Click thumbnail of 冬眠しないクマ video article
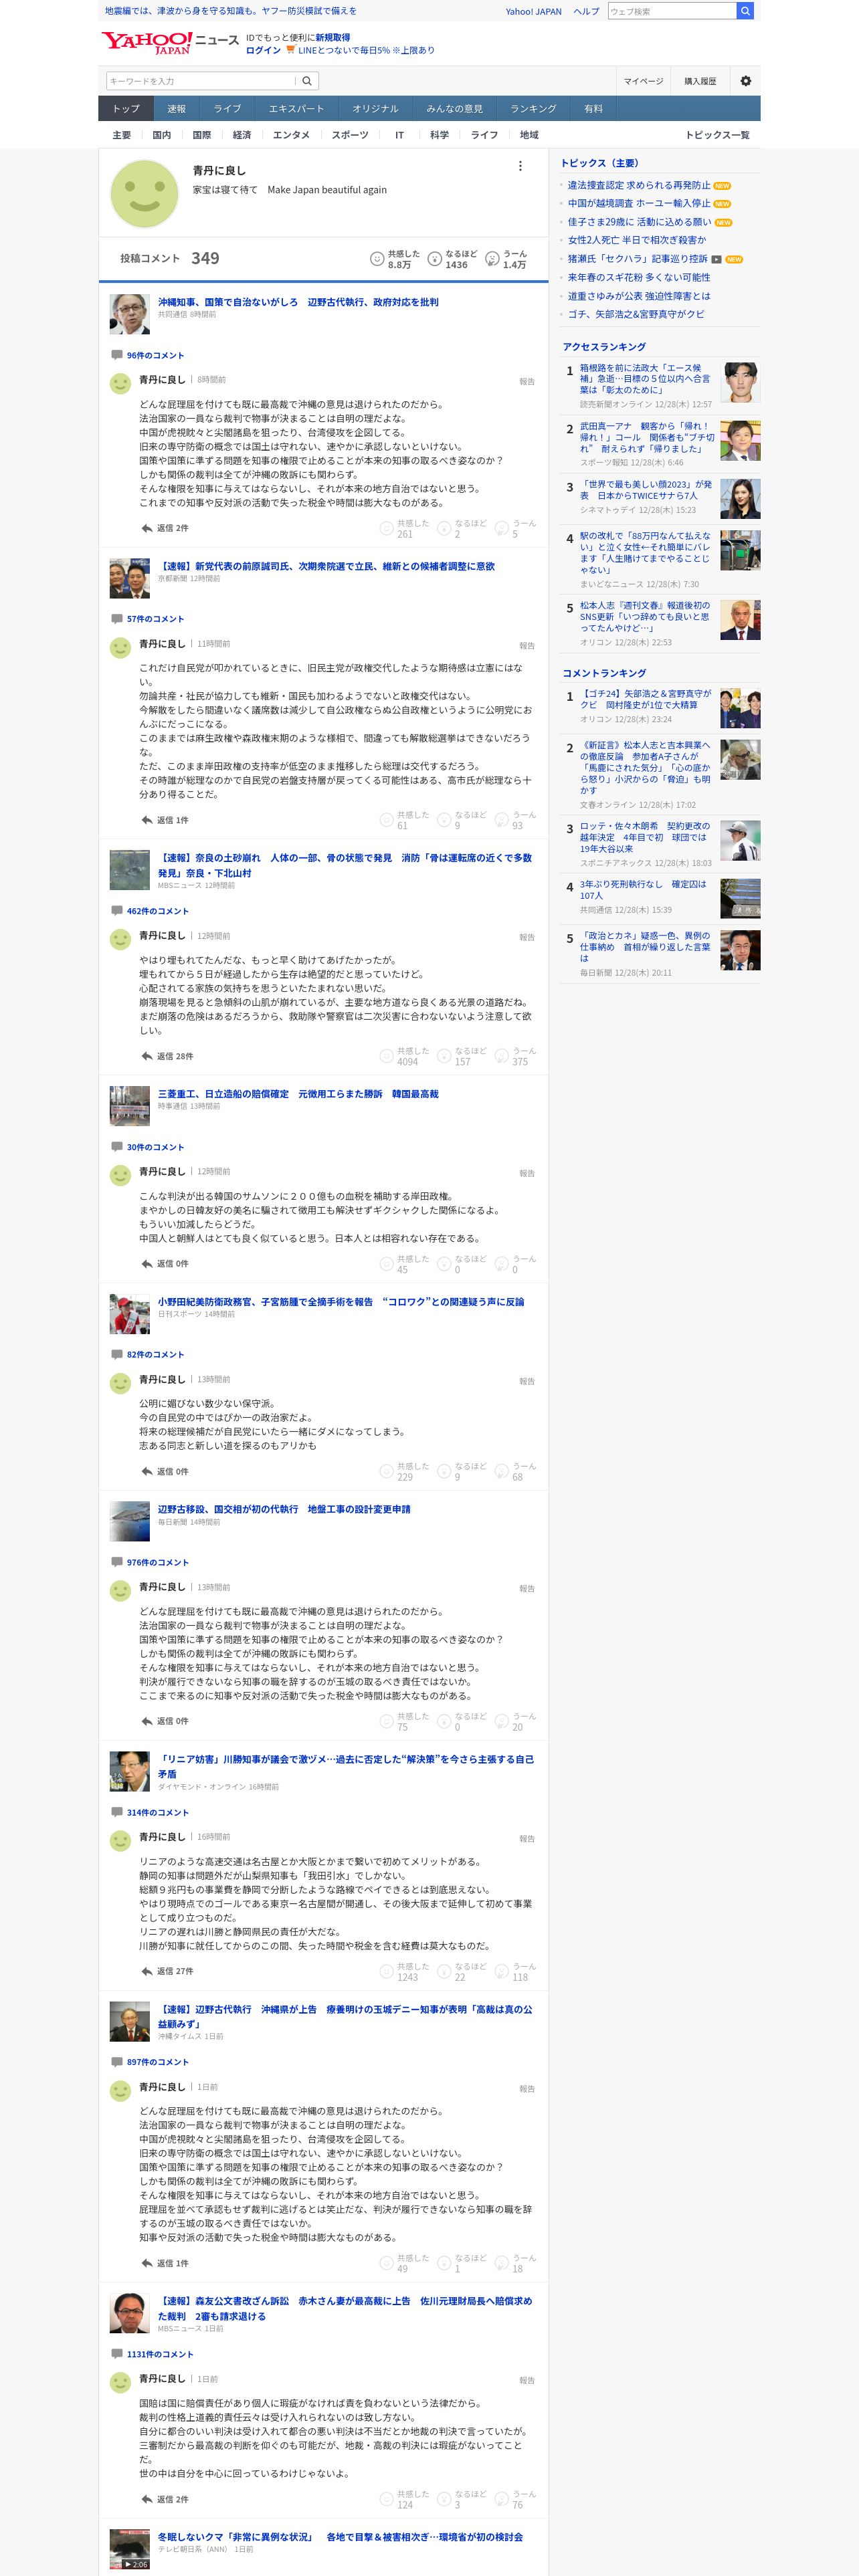This screenshot has width=859, height=2576. tap(129, 2549)
